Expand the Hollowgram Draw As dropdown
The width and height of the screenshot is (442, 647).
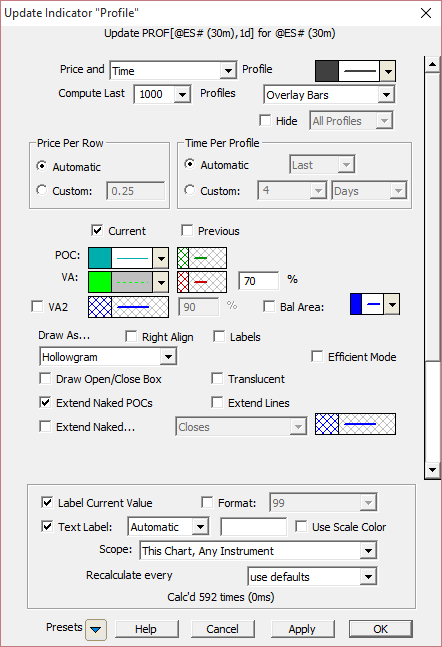(x=108, y=357)
